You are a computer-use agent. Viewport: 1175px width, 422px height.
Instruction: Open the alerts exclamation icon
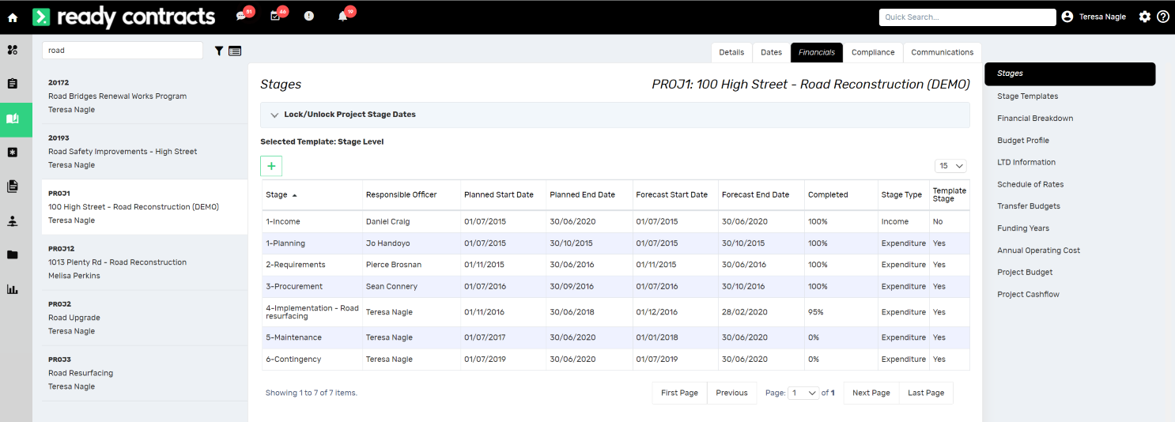coord(309,16)
